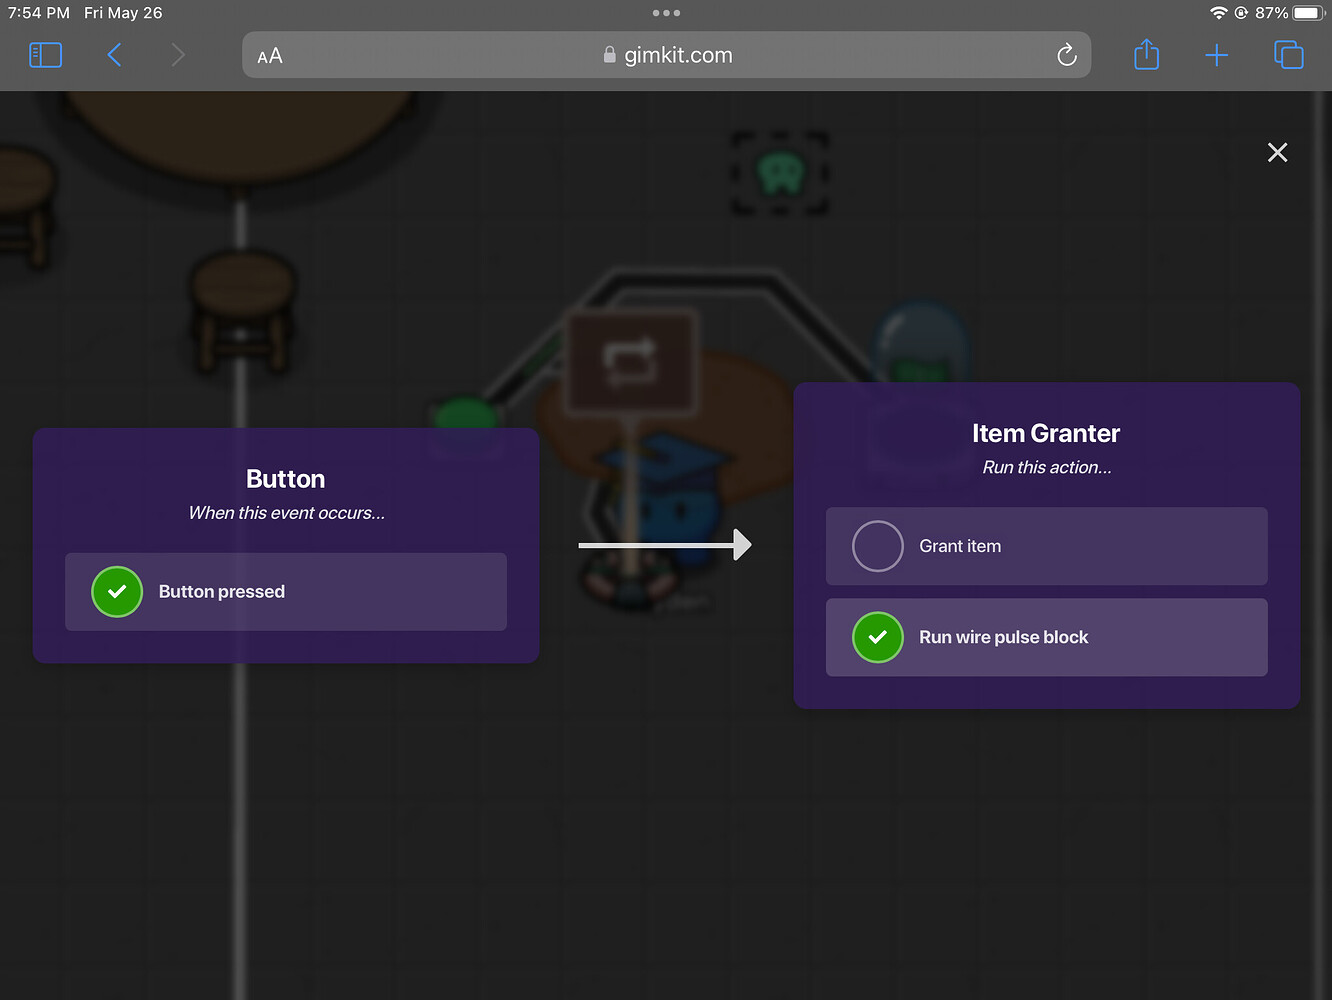Image resolution: width=1332 pixels, height=1000 pixels.
Task: Click the Button card title
Action: point(286,479)
